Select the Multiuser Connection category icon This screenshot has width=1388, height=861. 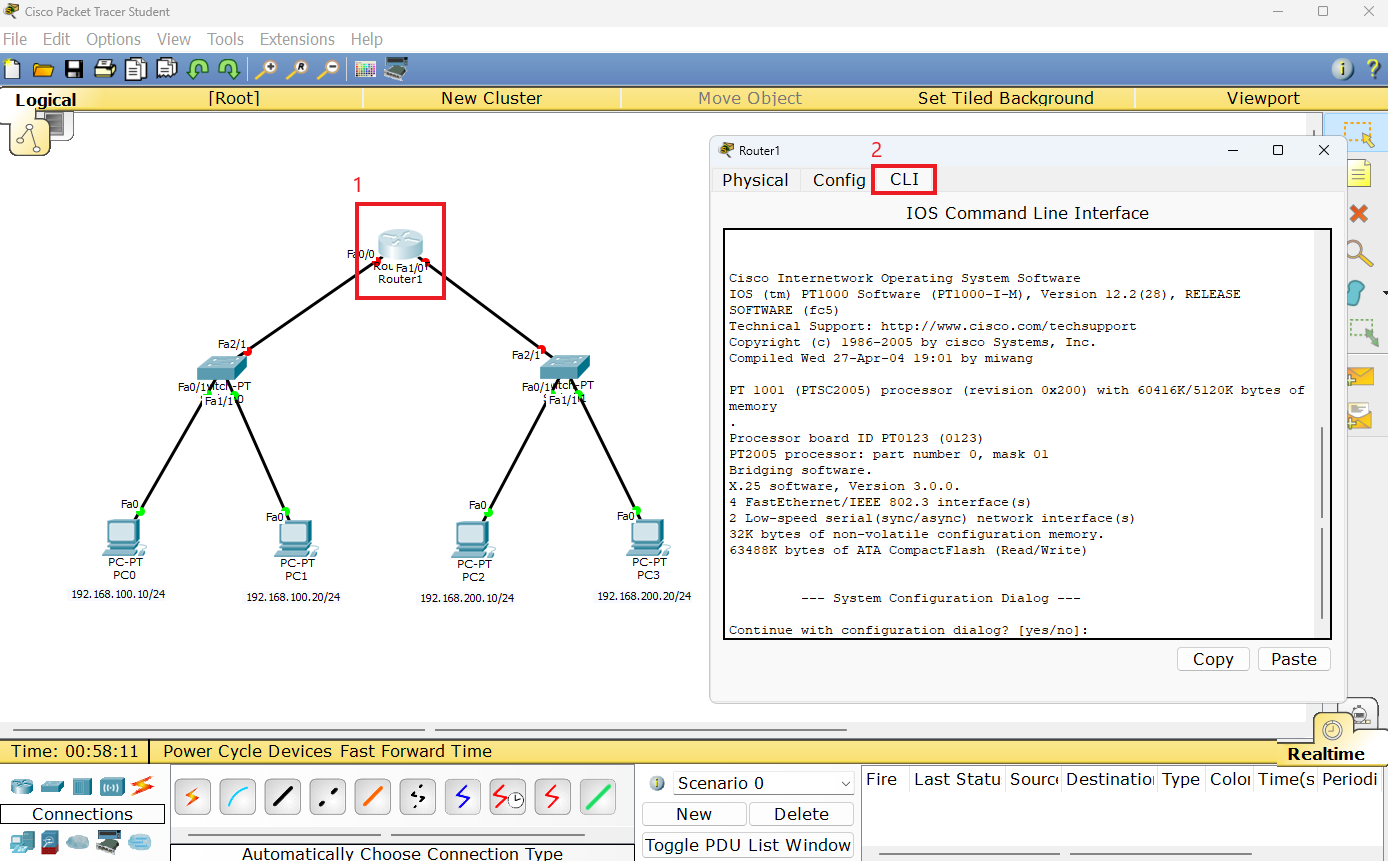138,842
